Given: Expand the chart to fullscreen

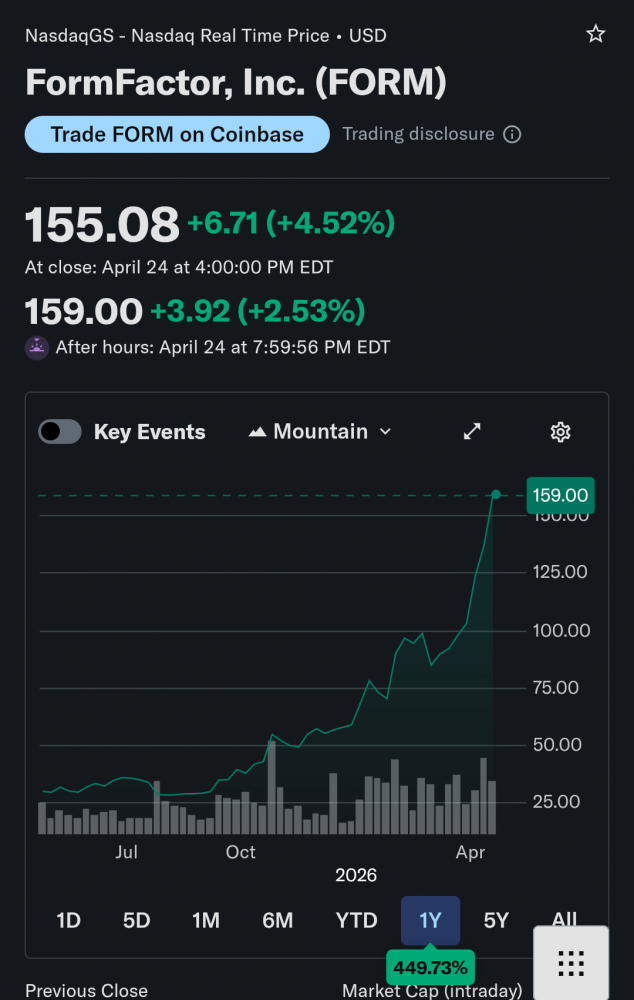Looking at the screenshot, I should point(472,432).
